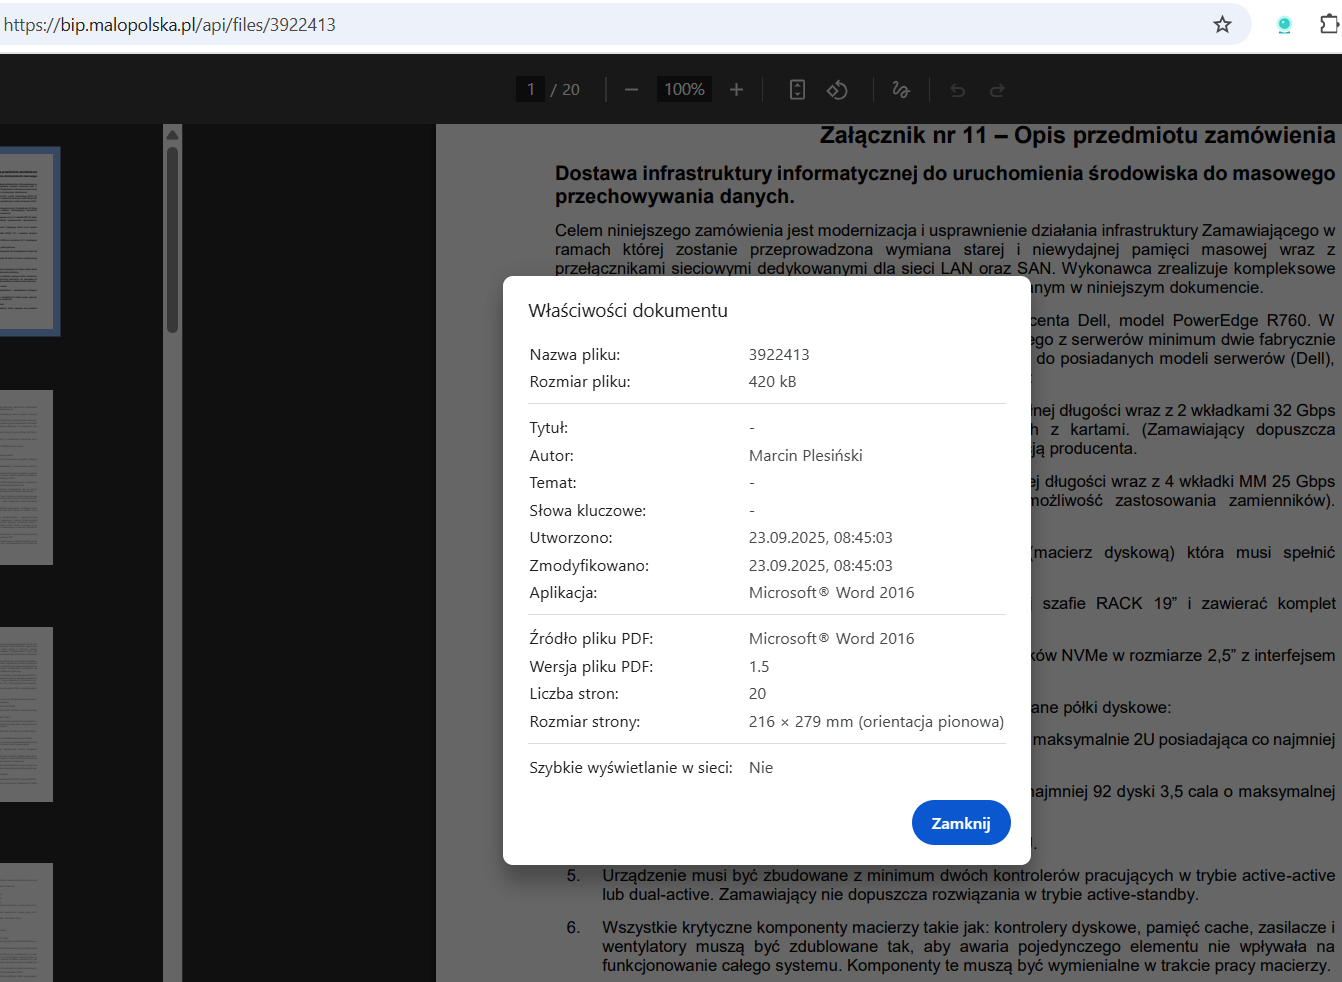
Task: Click the fit to page icon
Action: coord(797,90)
